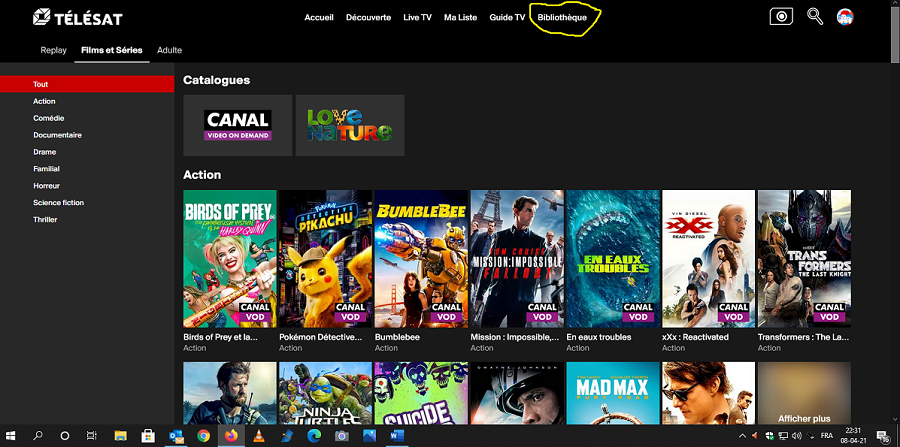This screenshot has height=447, width=900.
Task: Open the FRA language indicator
Action: (x=827, y=436)
